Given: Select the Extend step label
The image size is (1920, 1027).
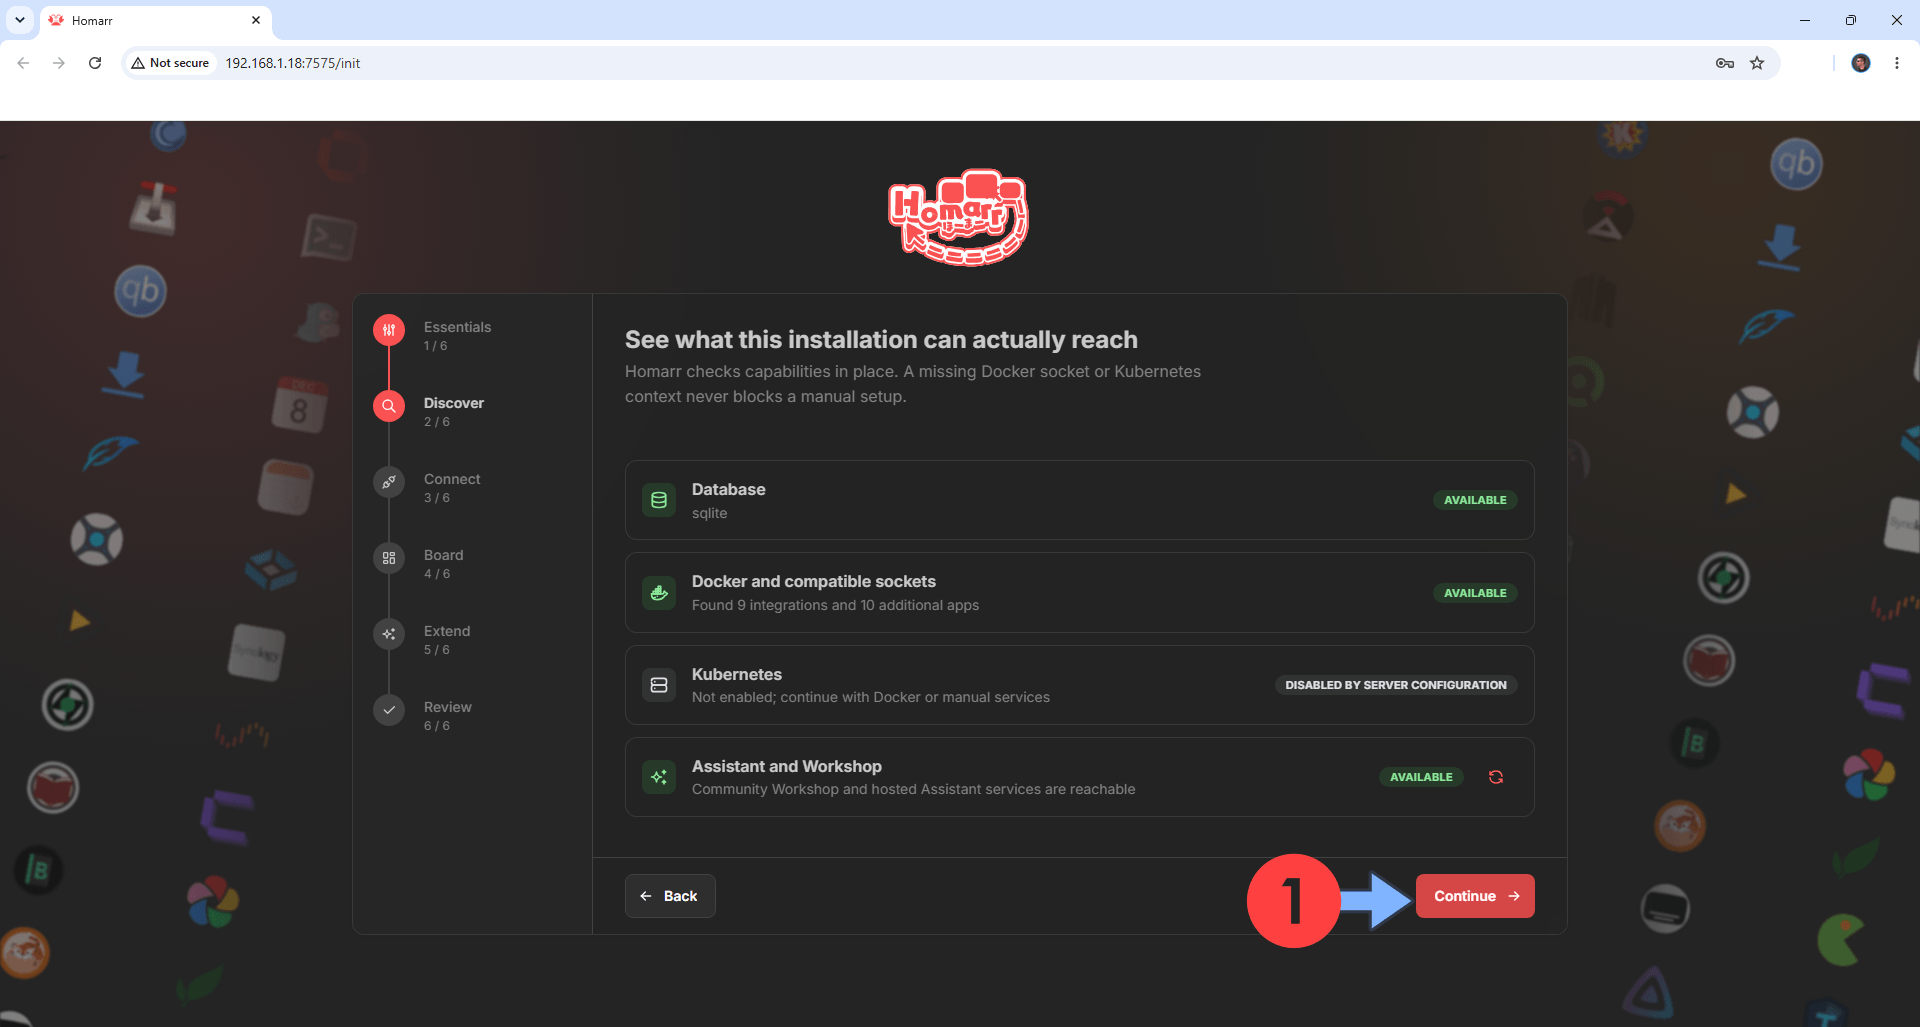Looking at the screenshot, I should pos(447,631).
